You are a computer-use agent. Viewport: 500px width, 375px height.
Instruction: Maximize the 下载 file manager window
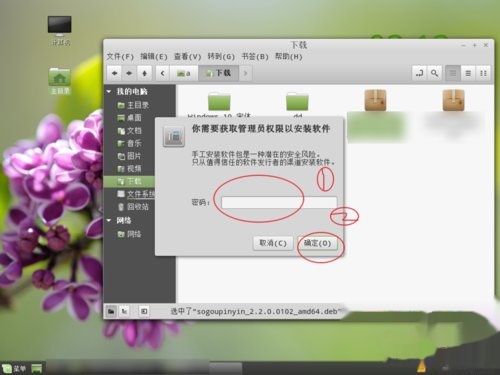[474, 45]
